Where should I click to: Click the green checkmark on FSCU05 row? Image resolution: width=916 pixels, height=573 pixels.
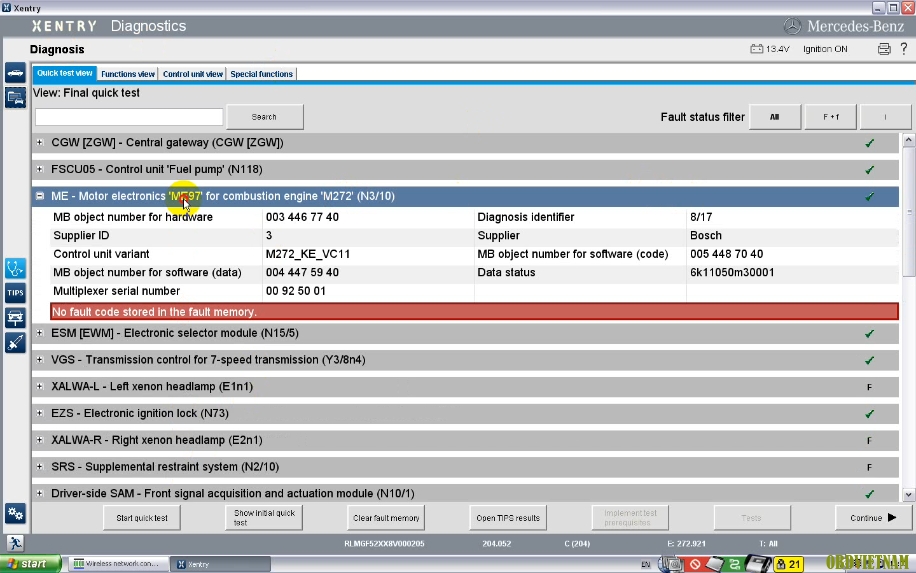[x=869, y=170]
